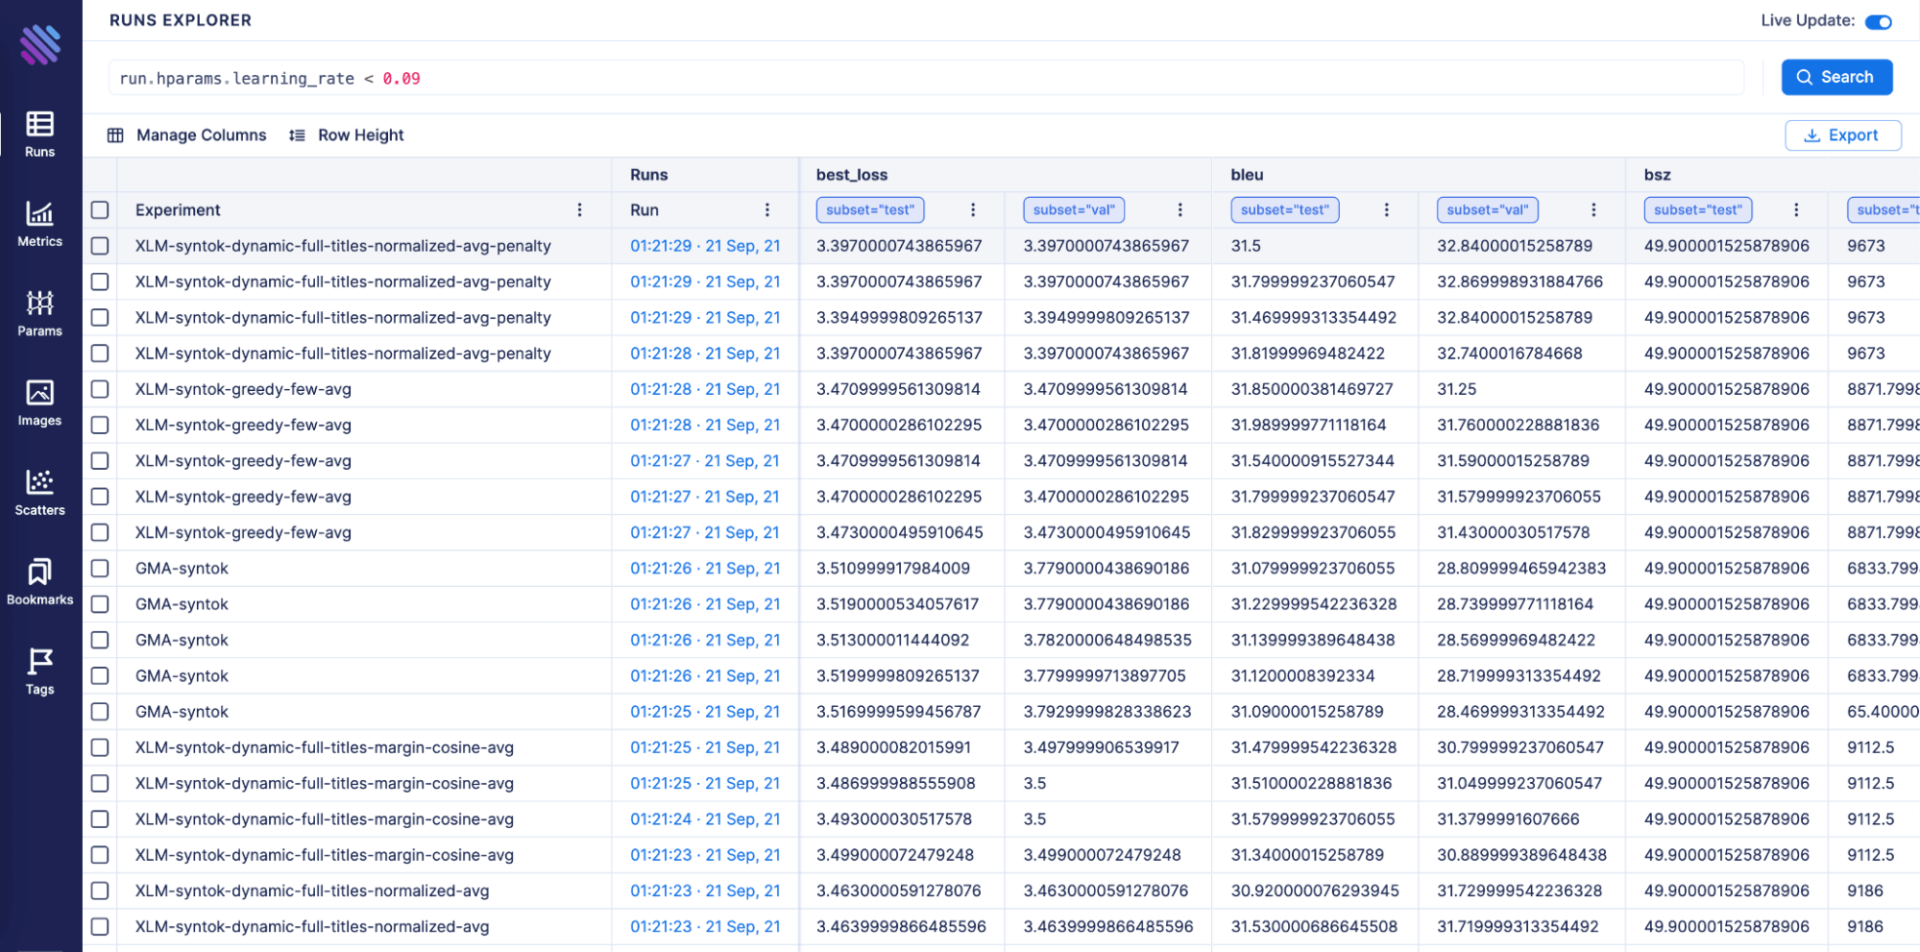Click the Search button

point(1837,77)
